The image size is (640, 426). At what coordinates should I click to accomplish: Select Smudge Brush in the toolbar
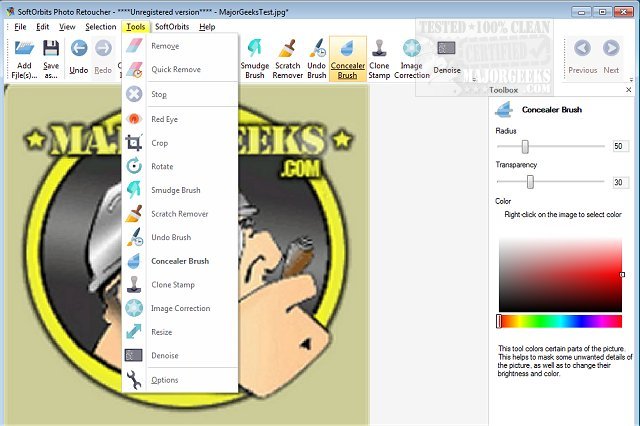255,58
